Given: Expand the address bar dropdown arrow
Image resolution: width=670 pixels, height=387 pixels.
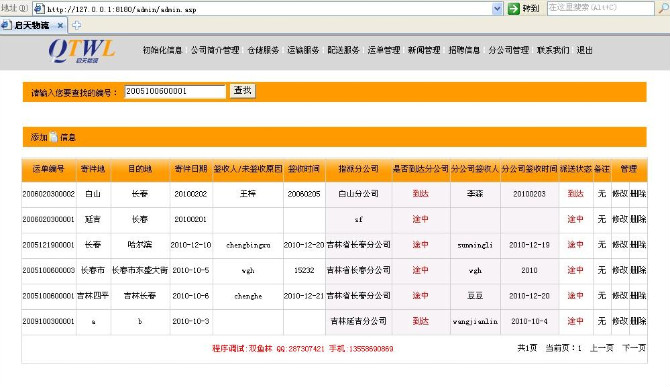Looking at the screenshot, I should click(497, 8).
